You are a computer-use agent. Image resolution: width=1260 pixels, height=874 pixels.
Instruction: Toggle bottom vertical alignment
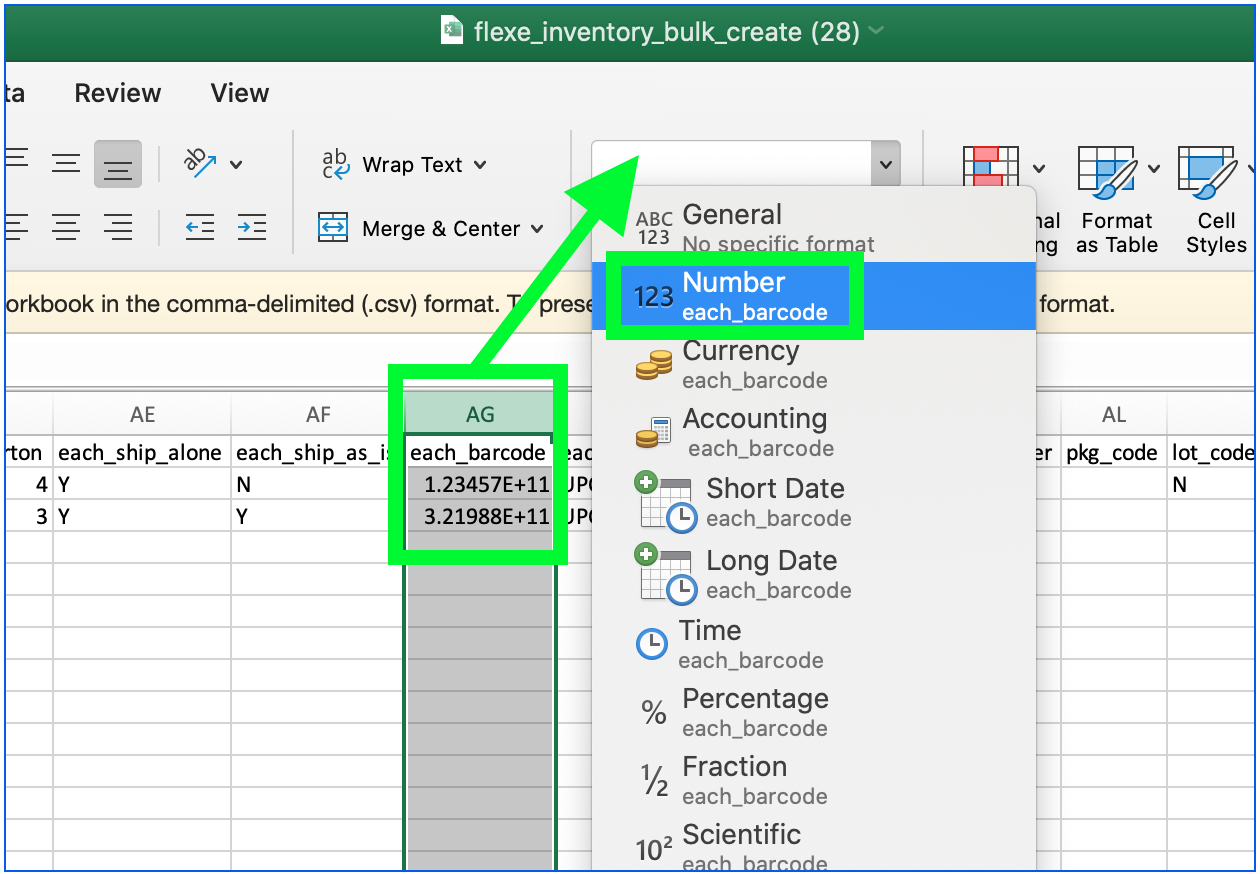118,163
